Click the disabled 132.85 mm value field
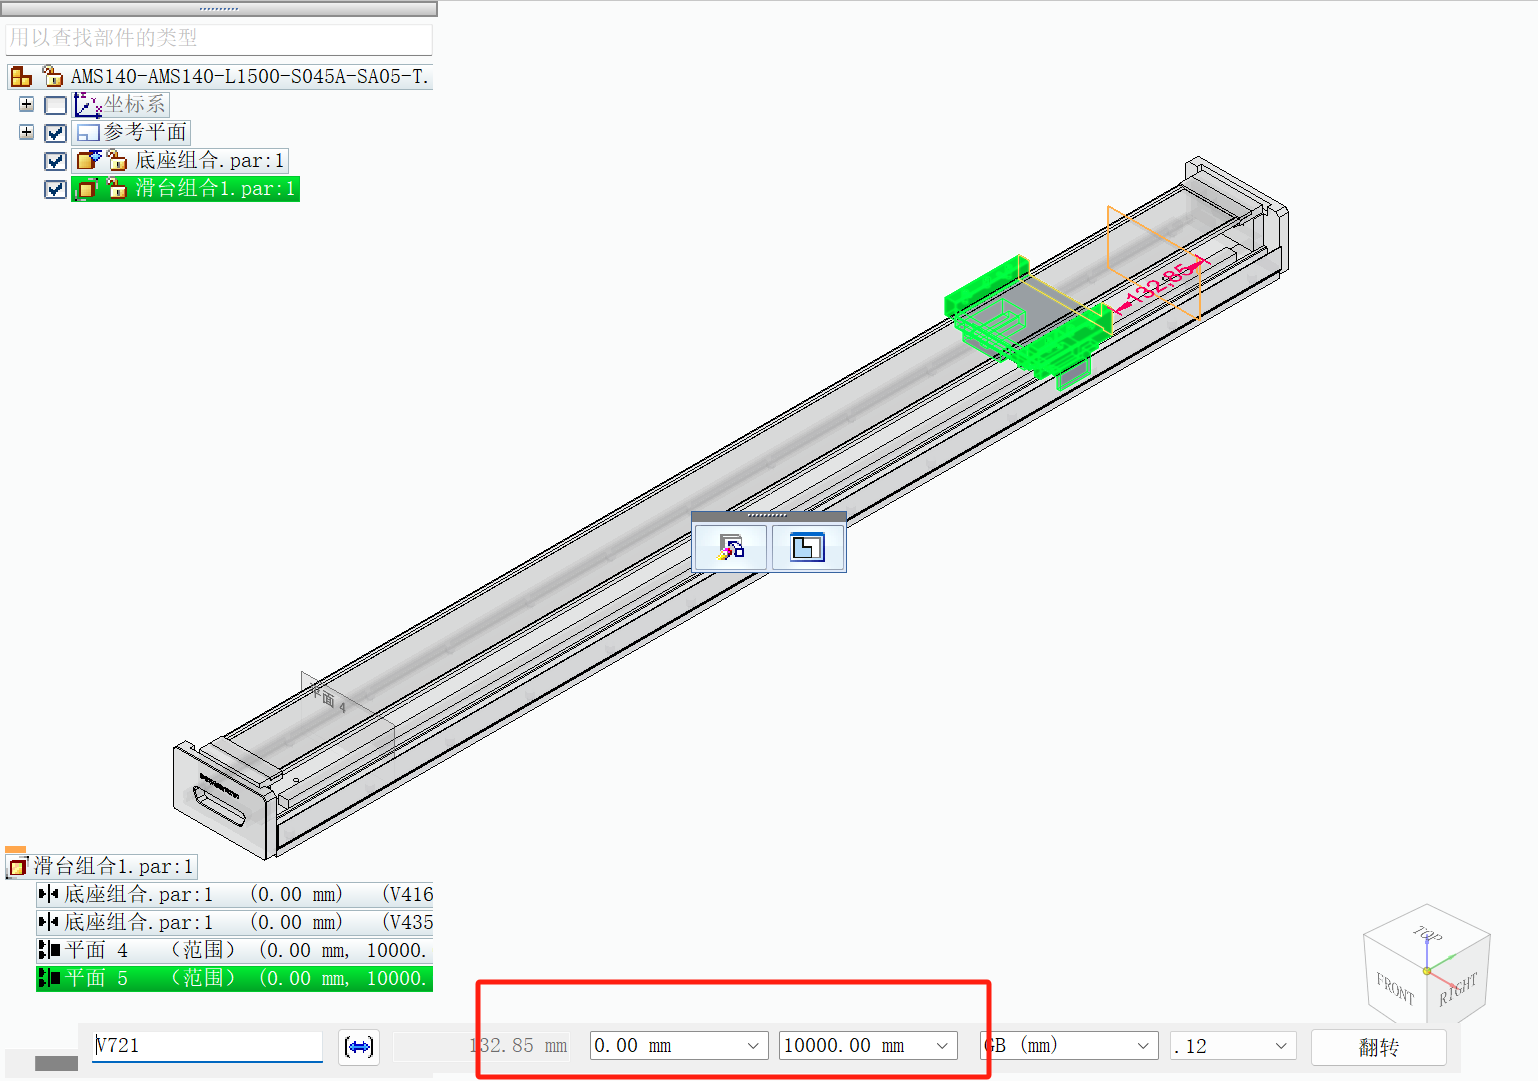This screenshot has width=1538, height=1081. point(482,1046)
